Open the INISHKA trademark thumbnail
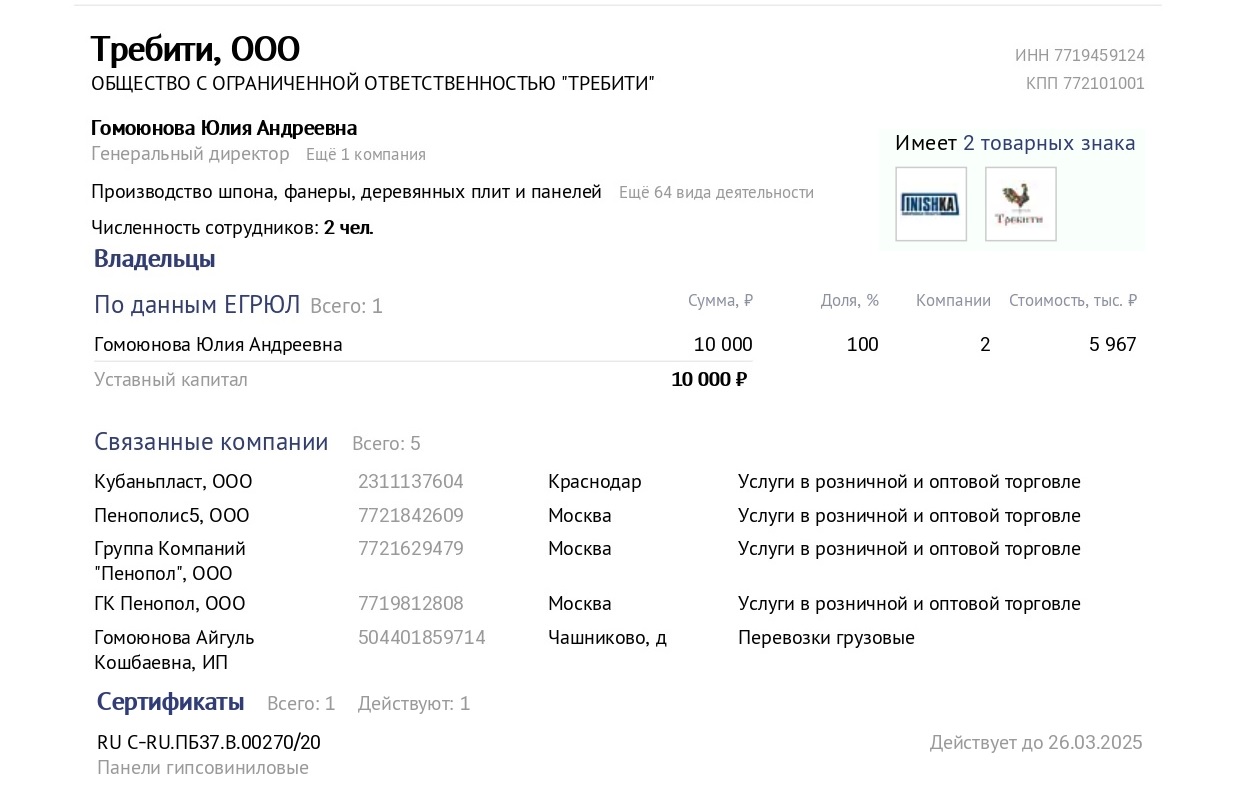 click(931, 204)
